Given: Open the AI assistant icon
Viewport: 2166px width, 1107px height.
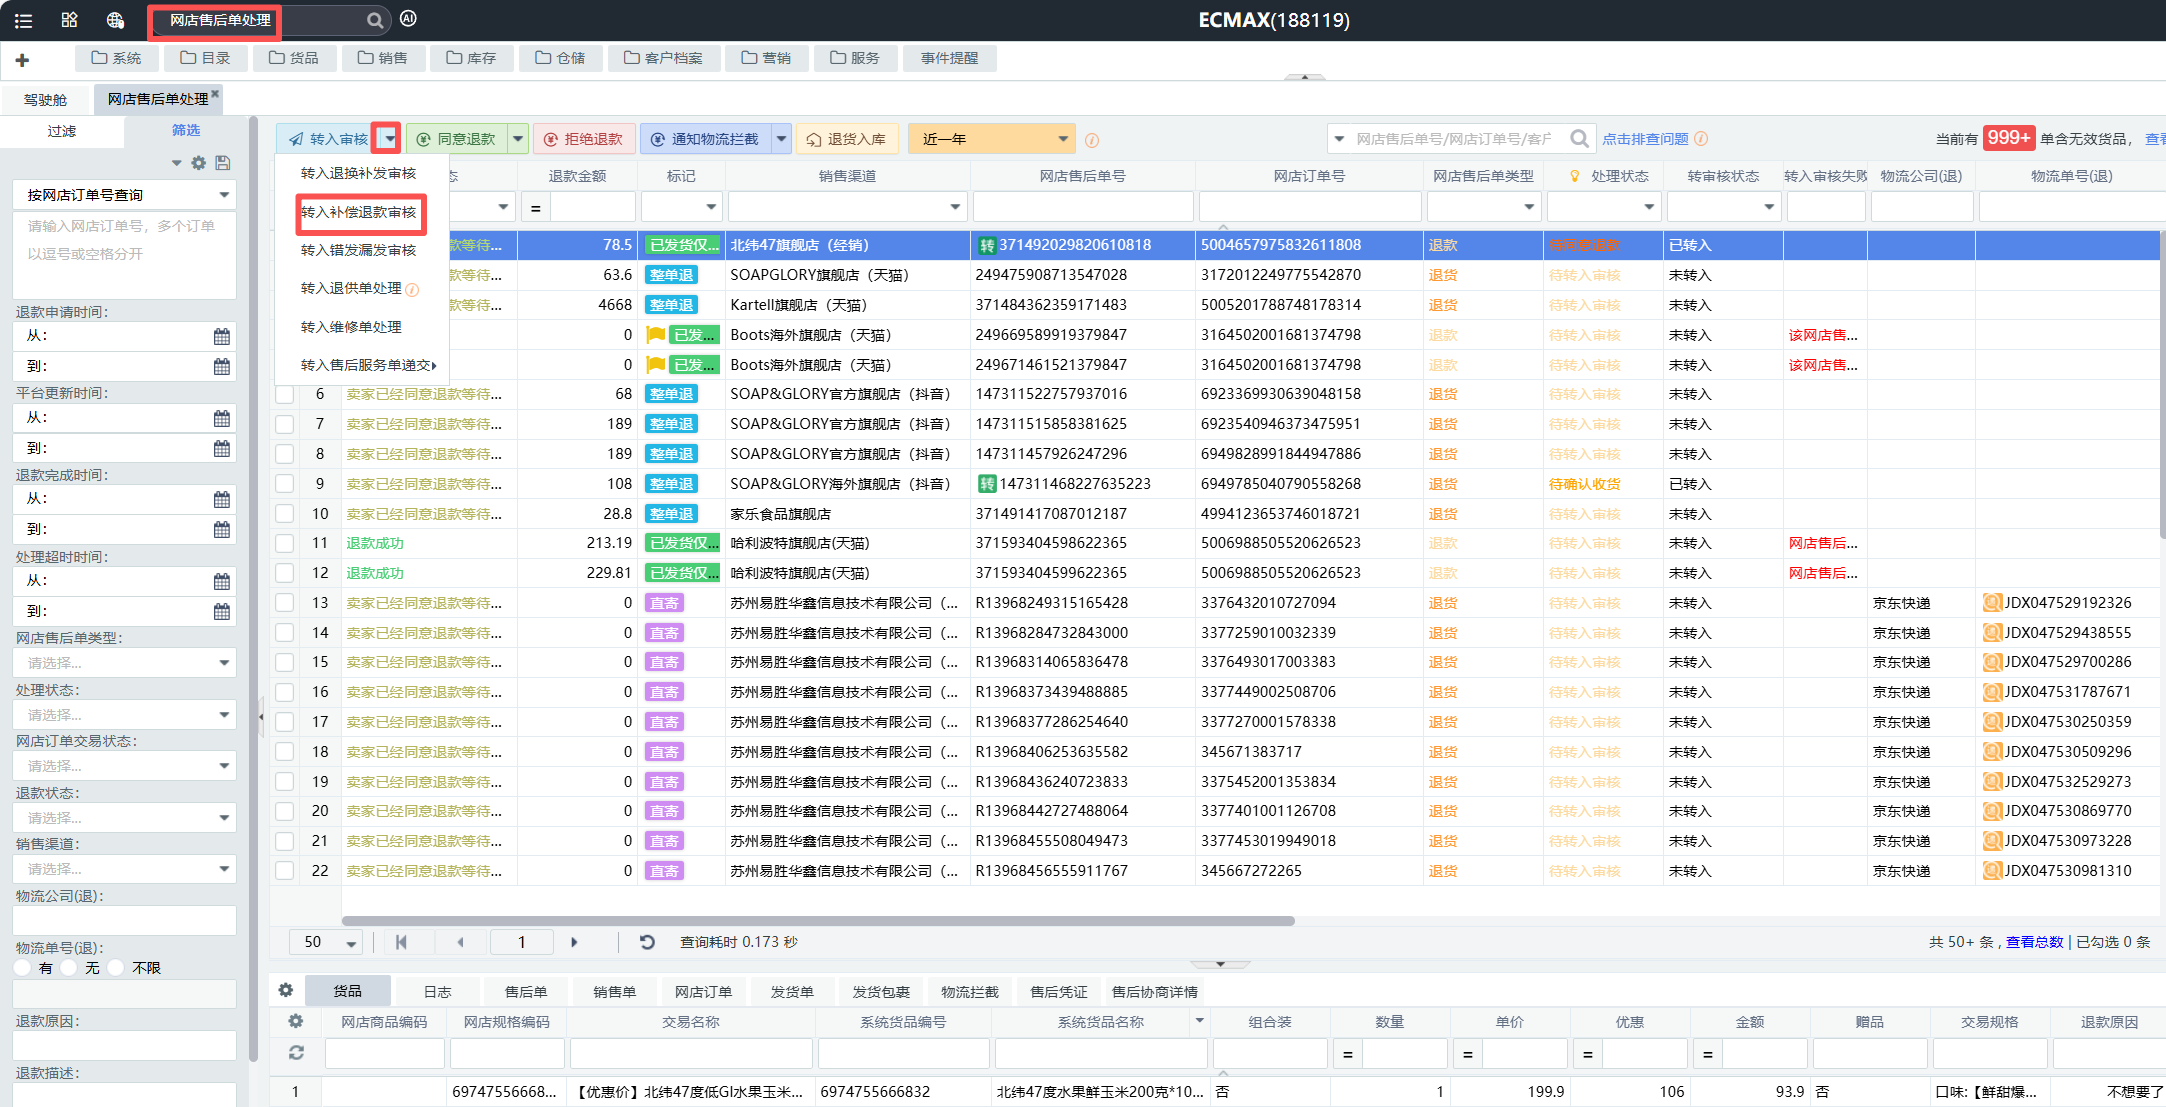Looking at the screenshot, I should coord(408,18).
